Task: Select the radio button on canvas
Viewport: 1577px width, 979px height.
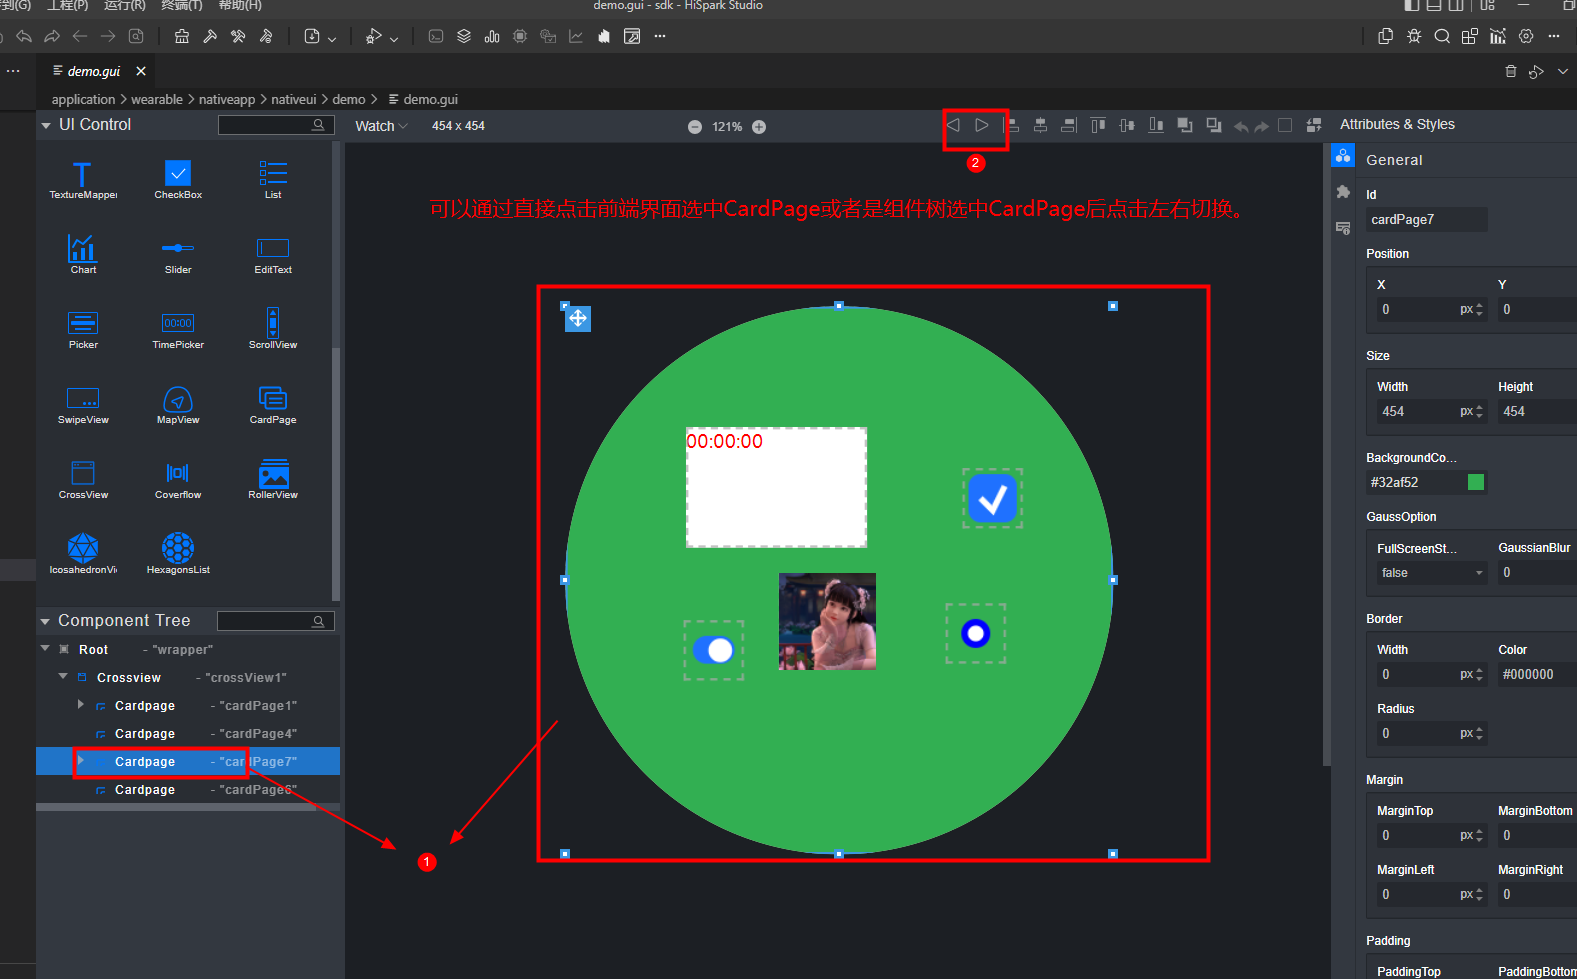Action: pos(975,633)
